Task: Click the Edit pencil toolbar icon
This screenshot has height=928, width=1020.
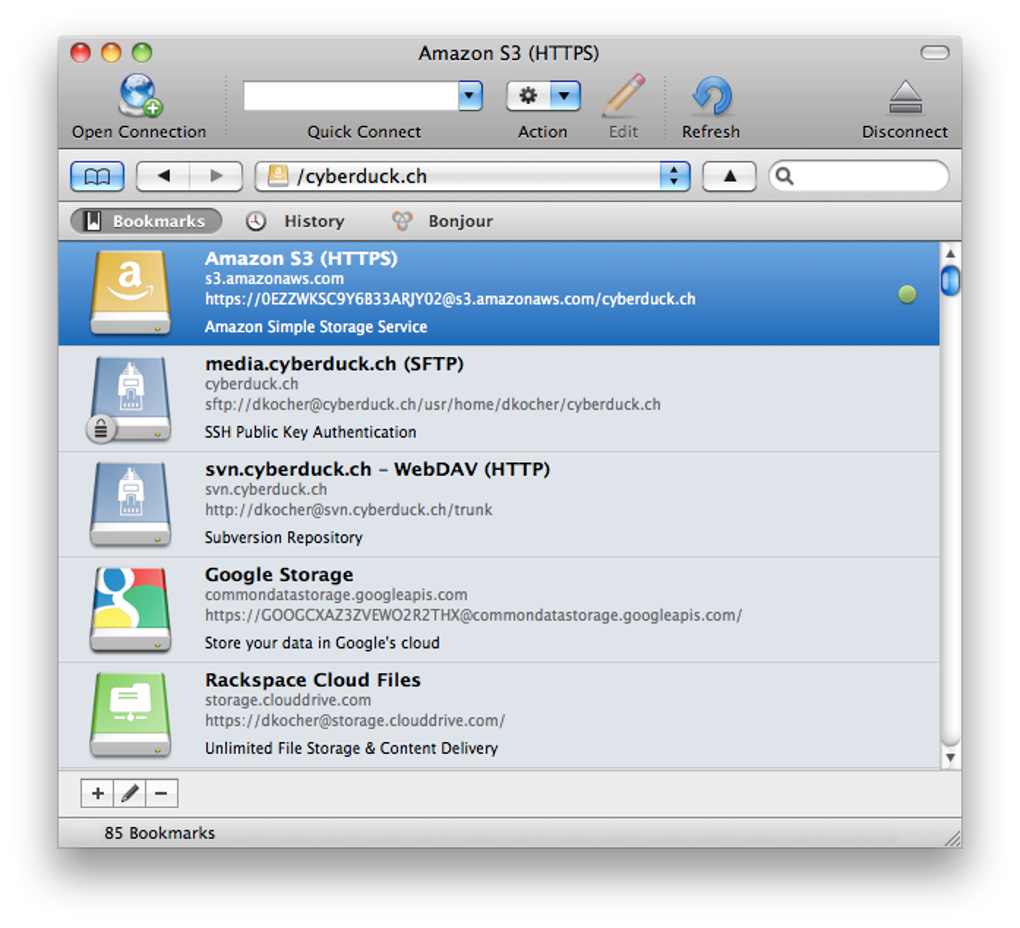Action: [x=623, y=97]
